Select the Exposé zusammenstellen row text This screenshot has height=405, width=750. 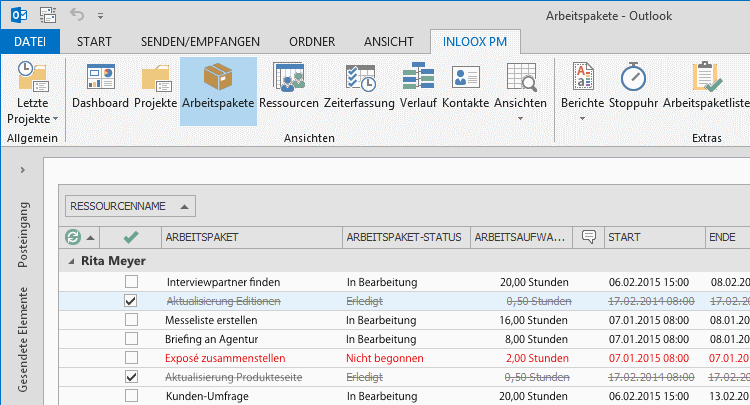click(x=225, y=358)
